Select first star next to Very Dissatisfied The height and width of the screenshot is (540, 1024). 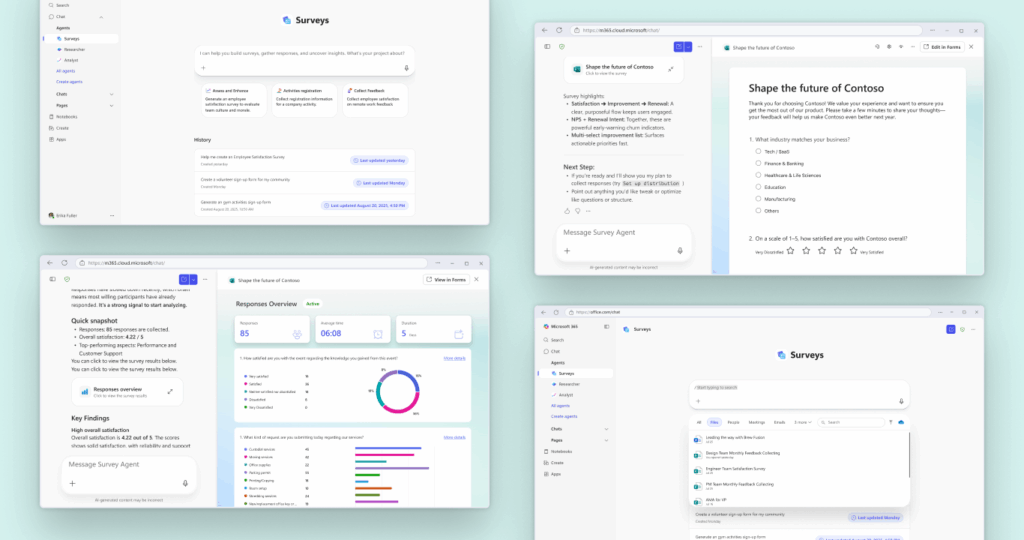coord(790,251)
